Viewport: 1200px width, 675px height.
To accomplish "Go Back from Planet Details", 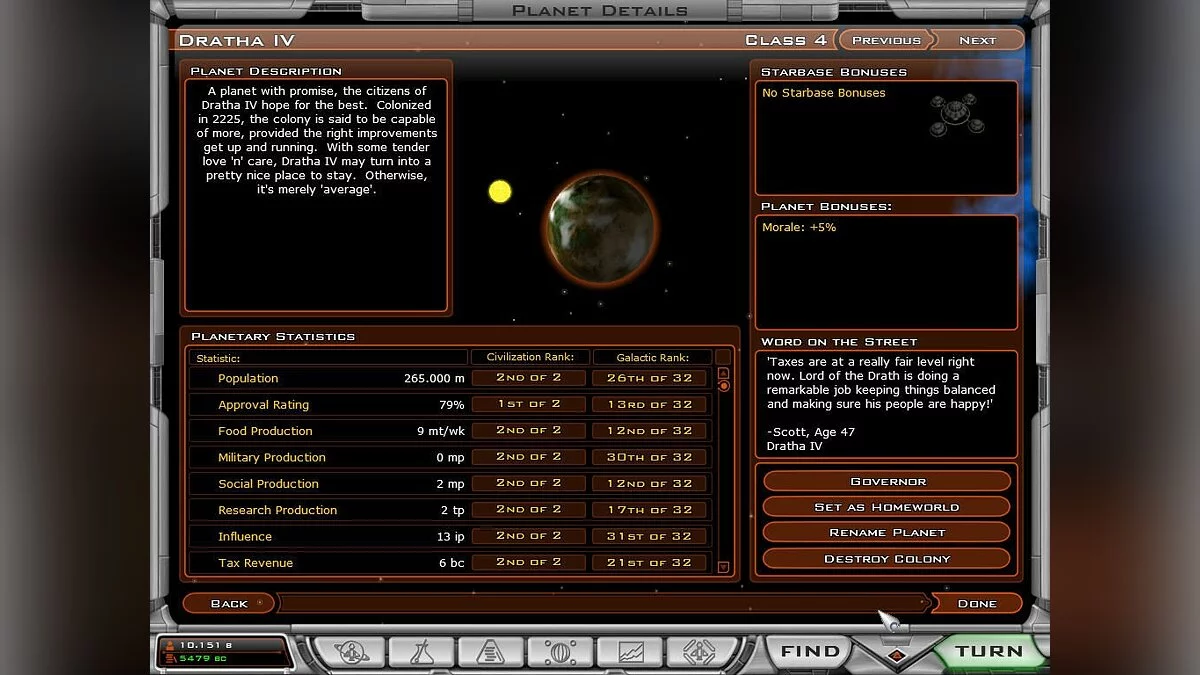I will 228,603.
